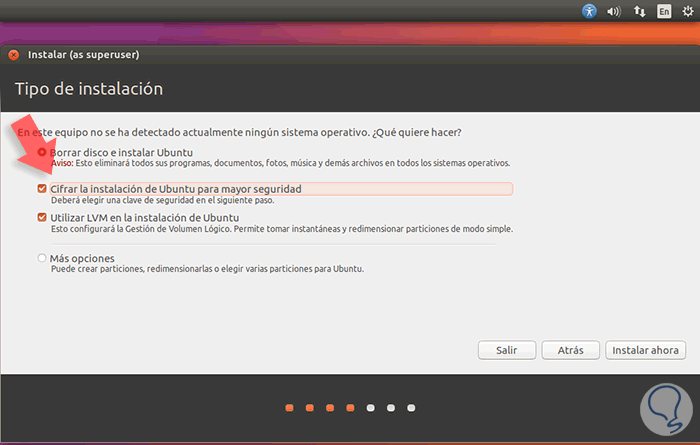Click 'Deberá elegir una clave de seguridad' text
The width and height of the screenshot is (700, 445).
pos(162,200)
